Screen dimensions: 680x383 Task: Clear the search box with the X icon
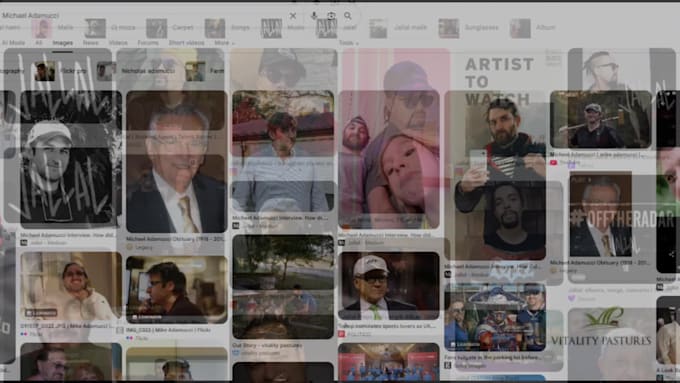pos(293,16)
